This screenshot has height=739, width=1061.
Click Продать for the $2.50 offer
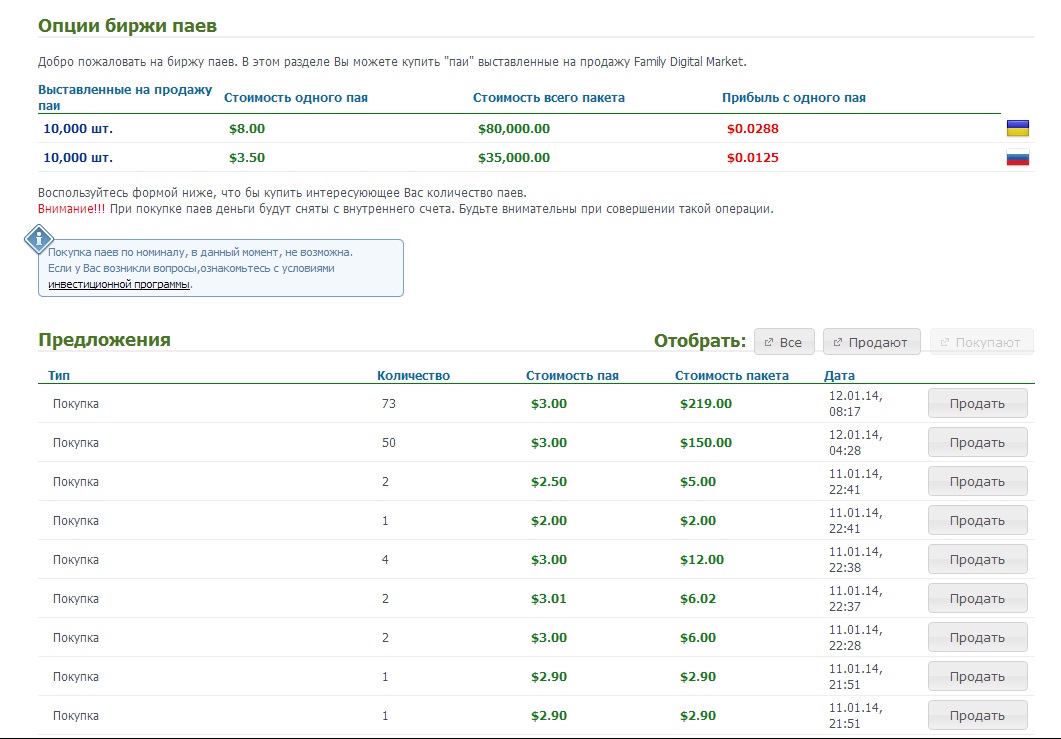click(977, 481)
